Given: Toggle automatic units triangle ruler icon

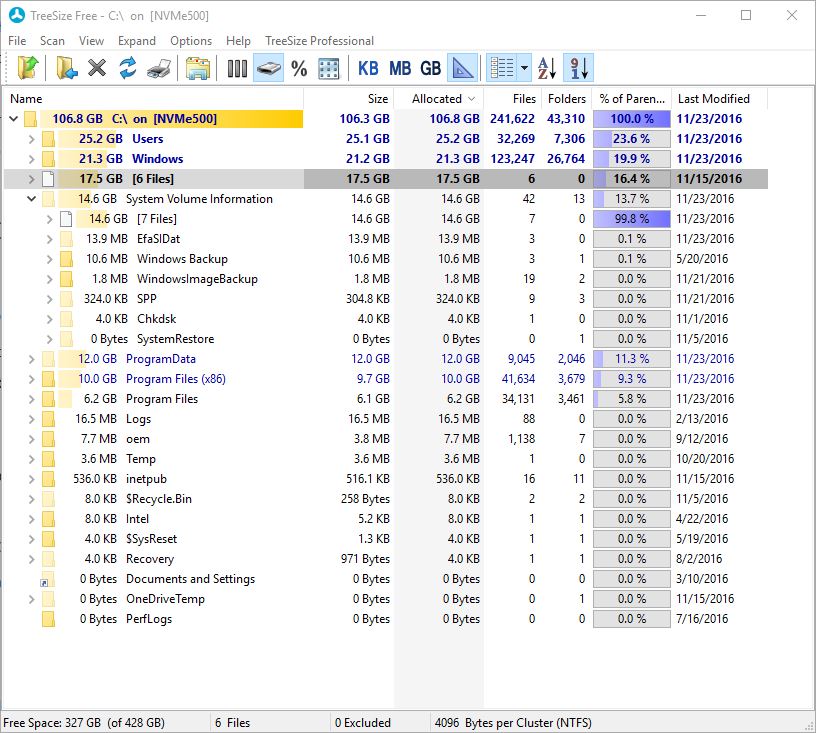Looking at the screenshot, I should pos(463,68).
